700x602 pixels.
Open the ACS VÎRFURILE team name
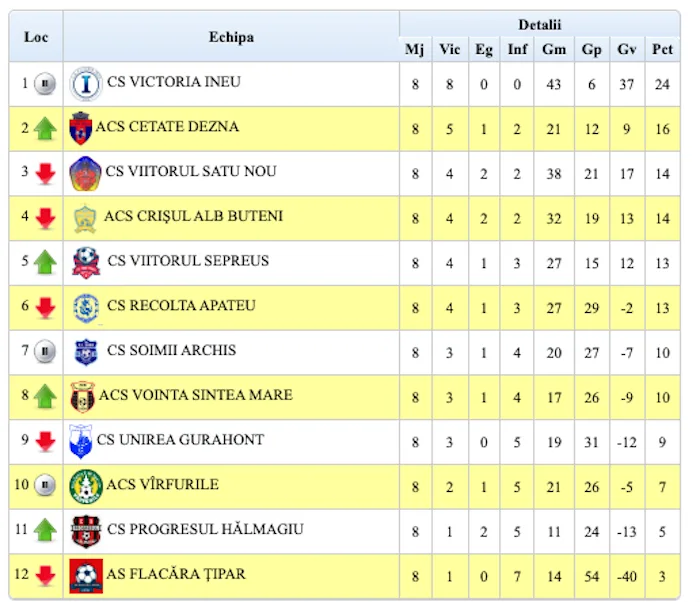click(x=158, y=485)
